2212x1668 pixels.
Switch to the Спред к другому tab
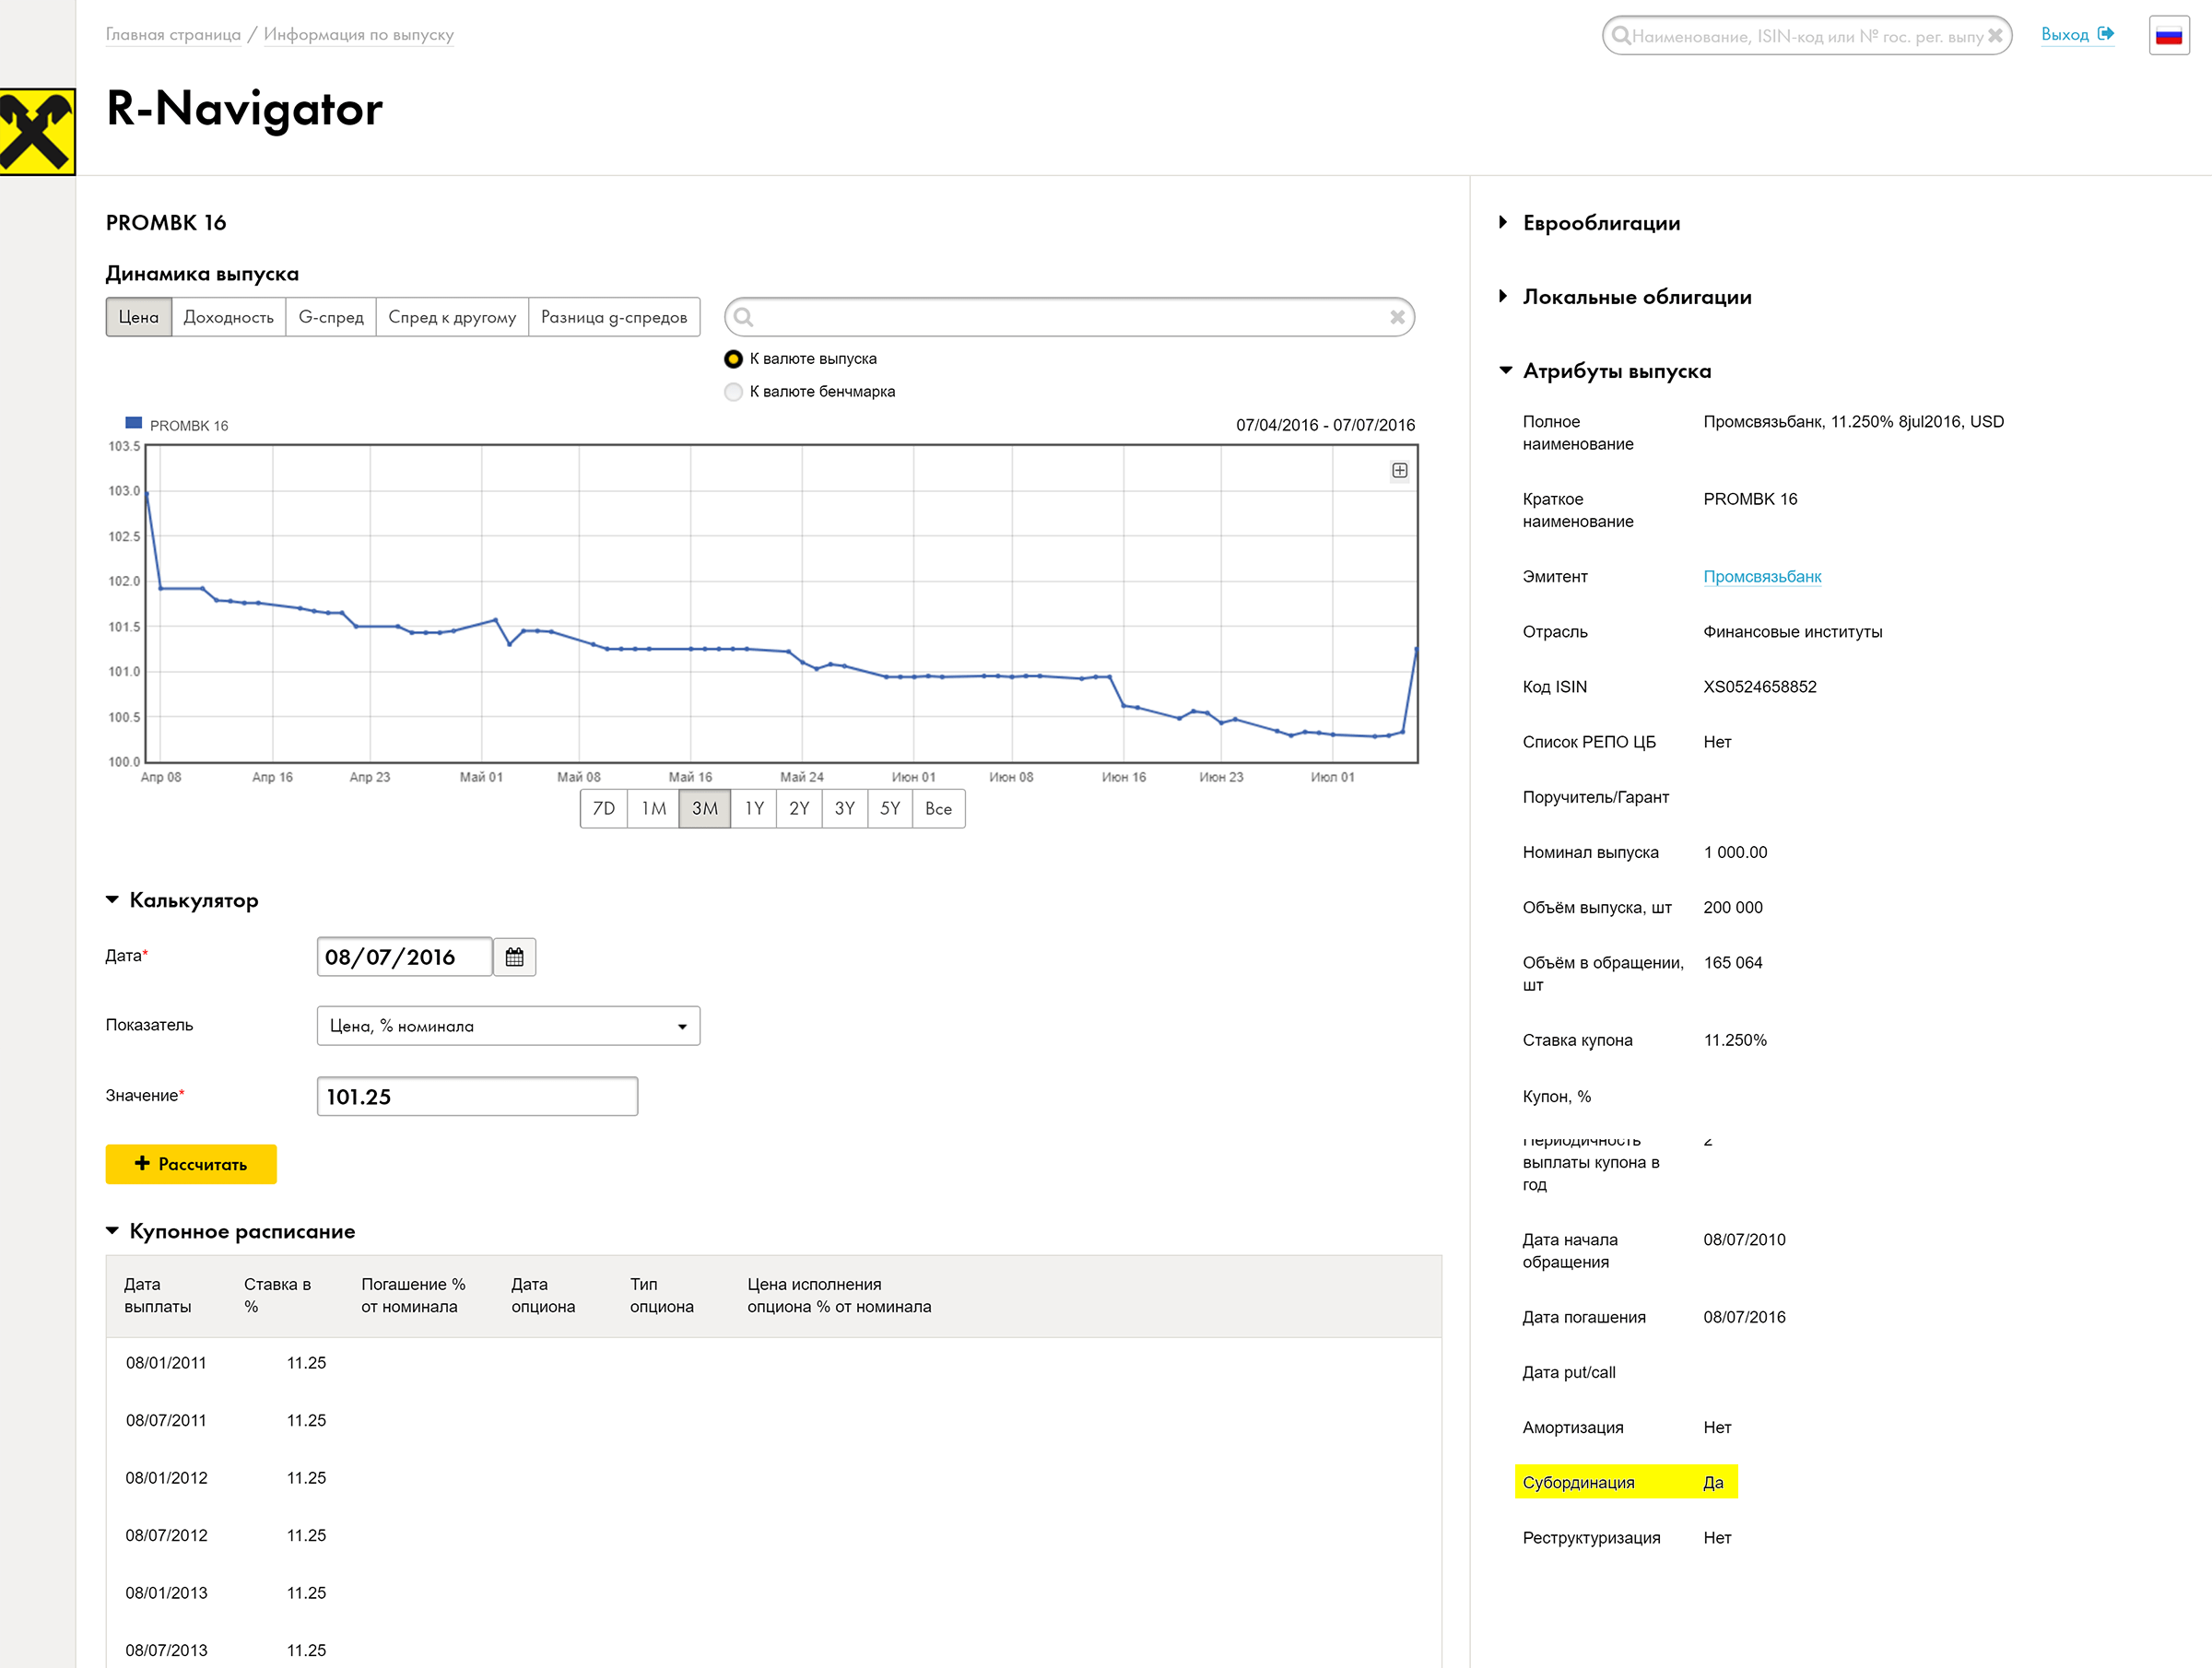pyautogui.click(x=452, y=317)
